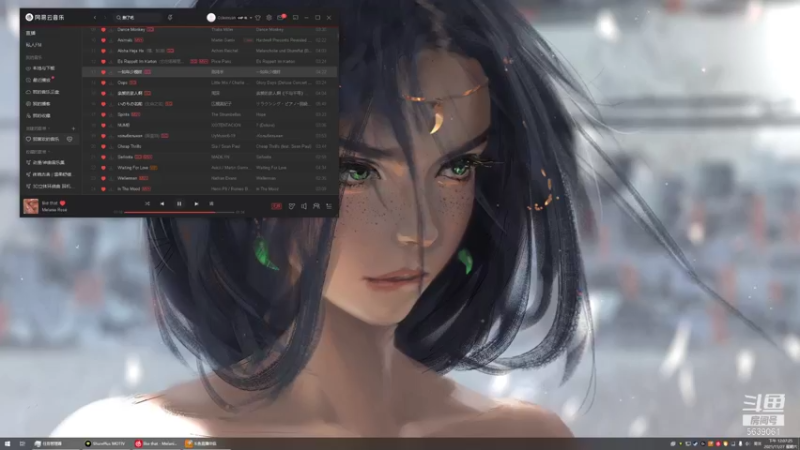Select the song Animals
Image resolution: width=800 pixels, height=450 pixels.
pos(124,40)
